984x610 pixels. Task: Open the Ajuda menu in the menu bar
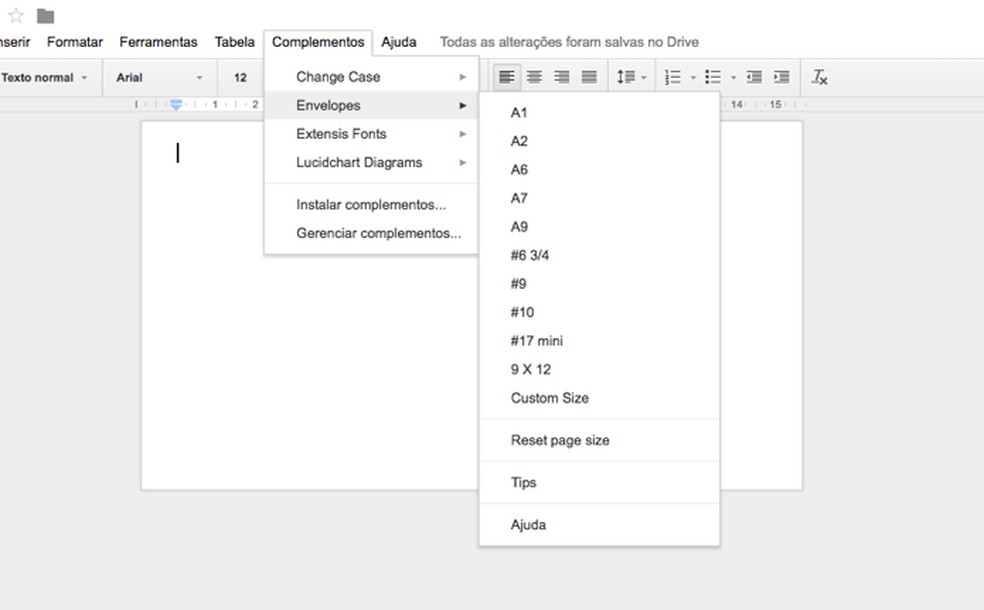[x=399, y=42]
